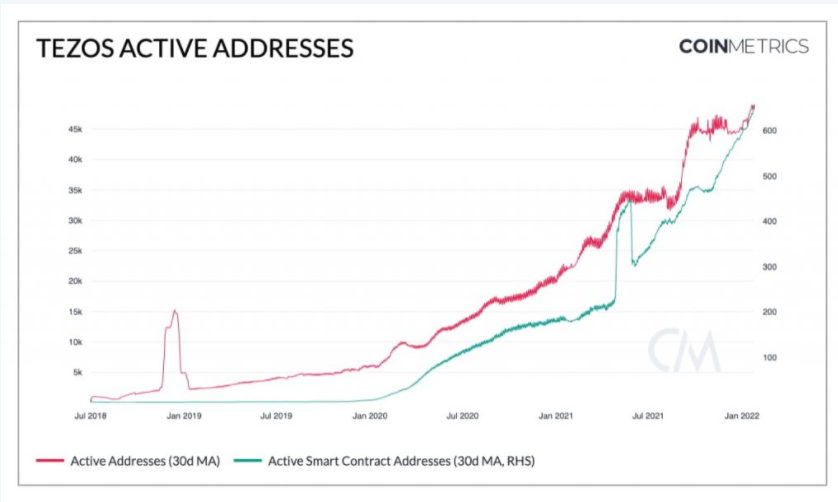Click the 5k left axis label
Image resolution: width=838 pixels, height=502 pixels.
[77, 373]
